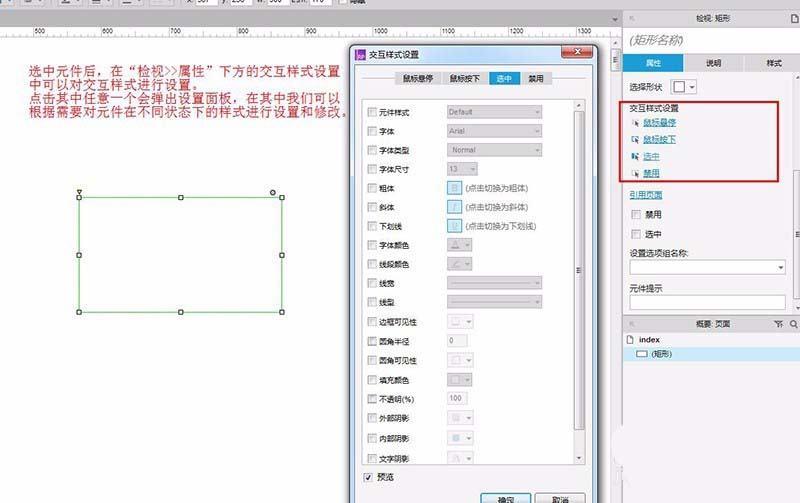Viewport: 800px width, 503px height.
Task: Check 禁用 checkbox in properties panel
Action: [x=636, y=214]
